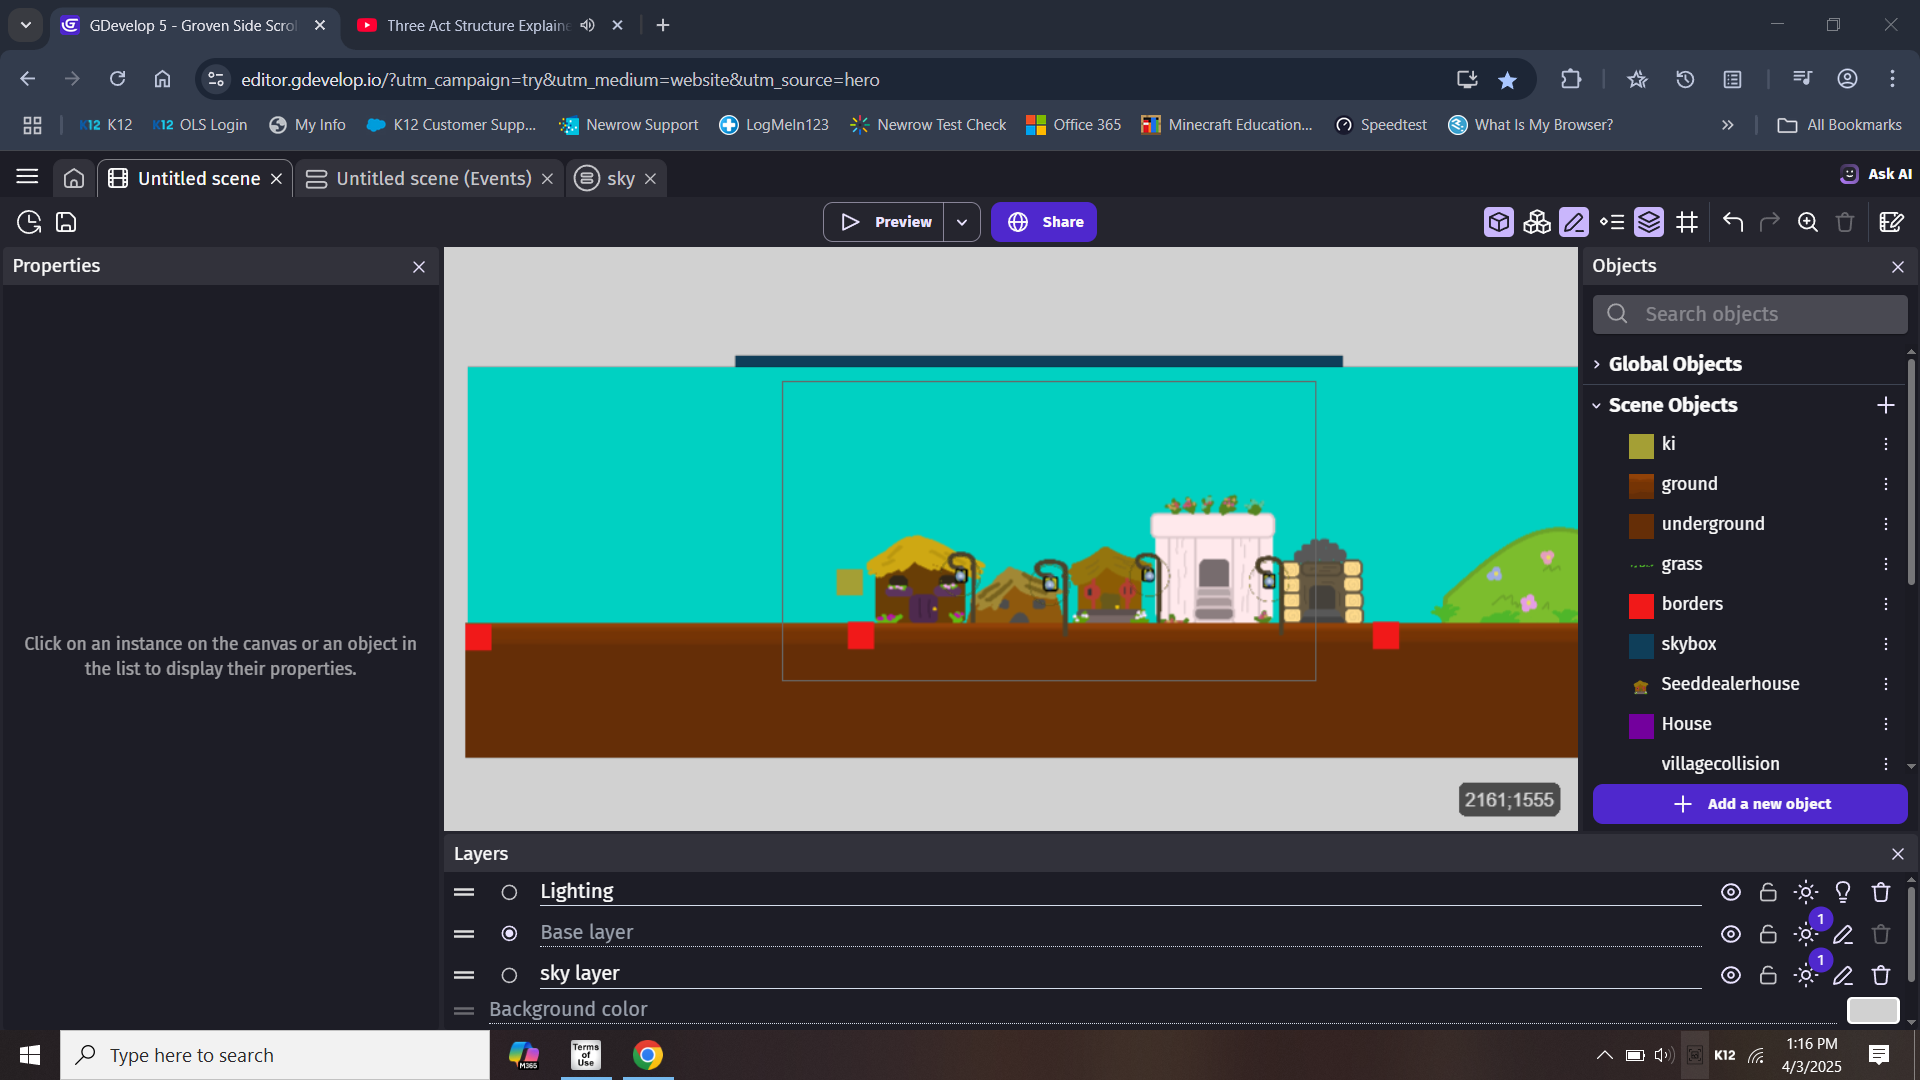Open the Background color swatch
The height and width of the screenshot is (1080, 1920).
[1873, 1011]
